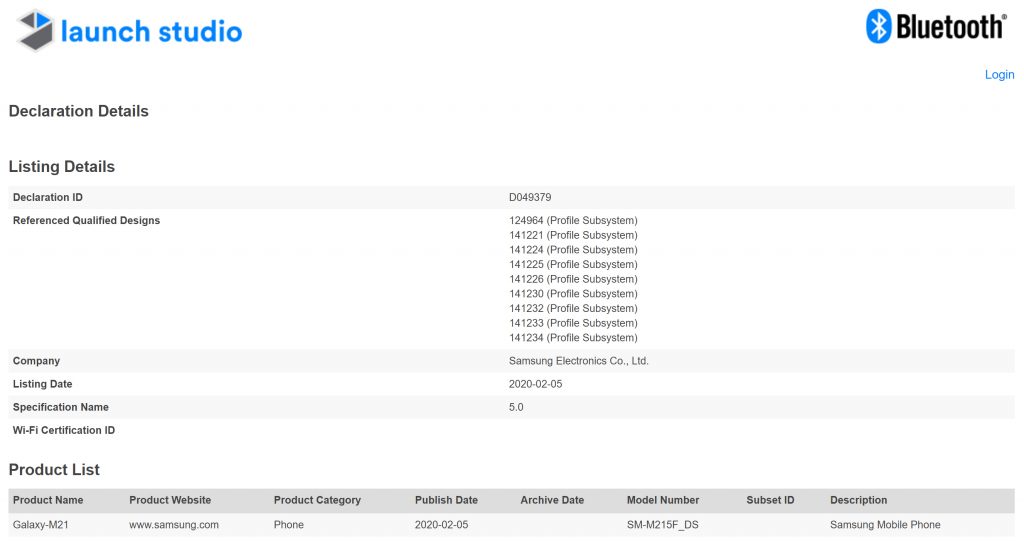1024x543 pixels.
Task: Click the www.samsung.com product website
Action: (x=174, y=524)
